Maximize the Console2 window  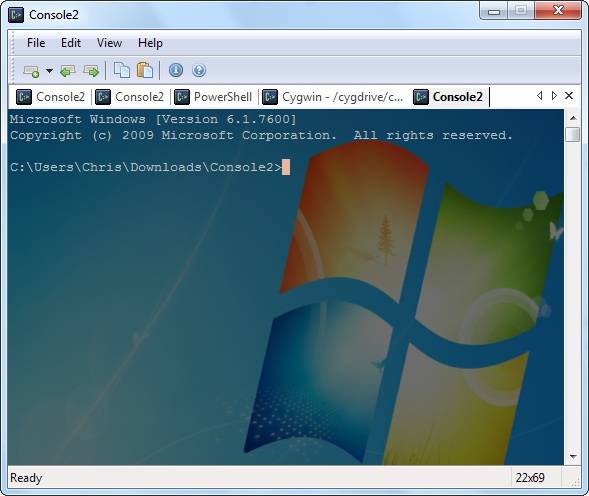click(520, 11)
